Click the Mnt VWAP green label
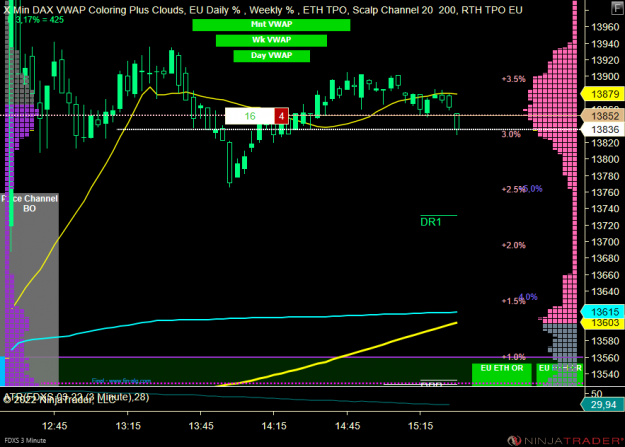Viewport: 625px width, 447px height. (271, 25)
